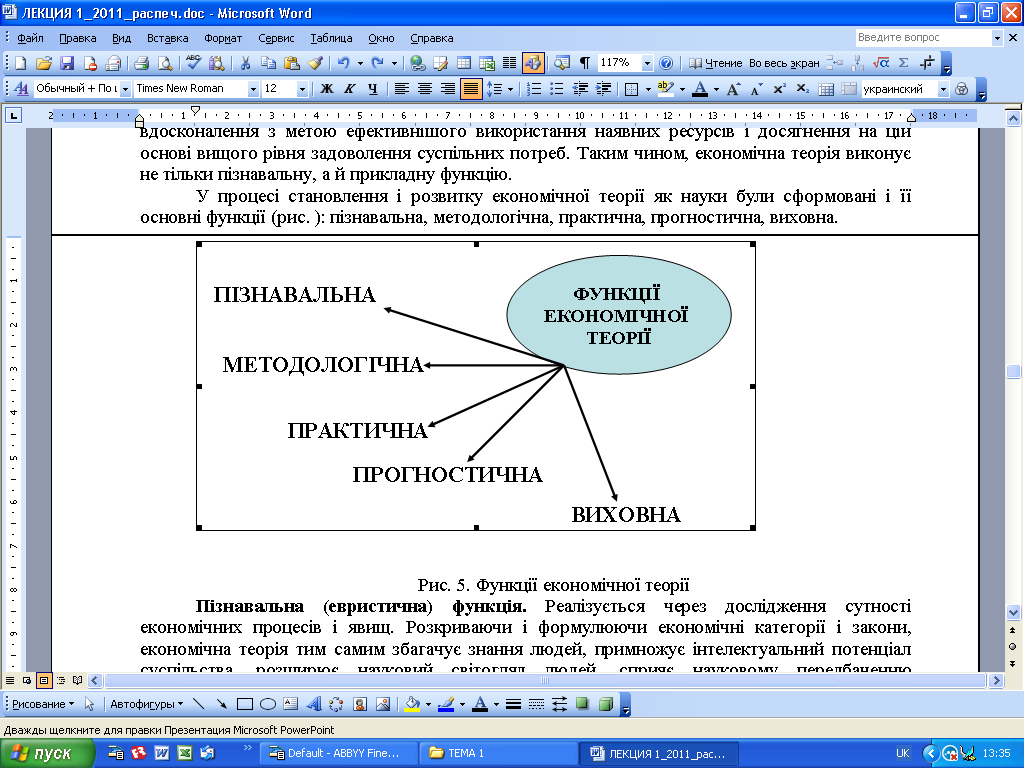Open a file with folder icon

coord(43,63)
